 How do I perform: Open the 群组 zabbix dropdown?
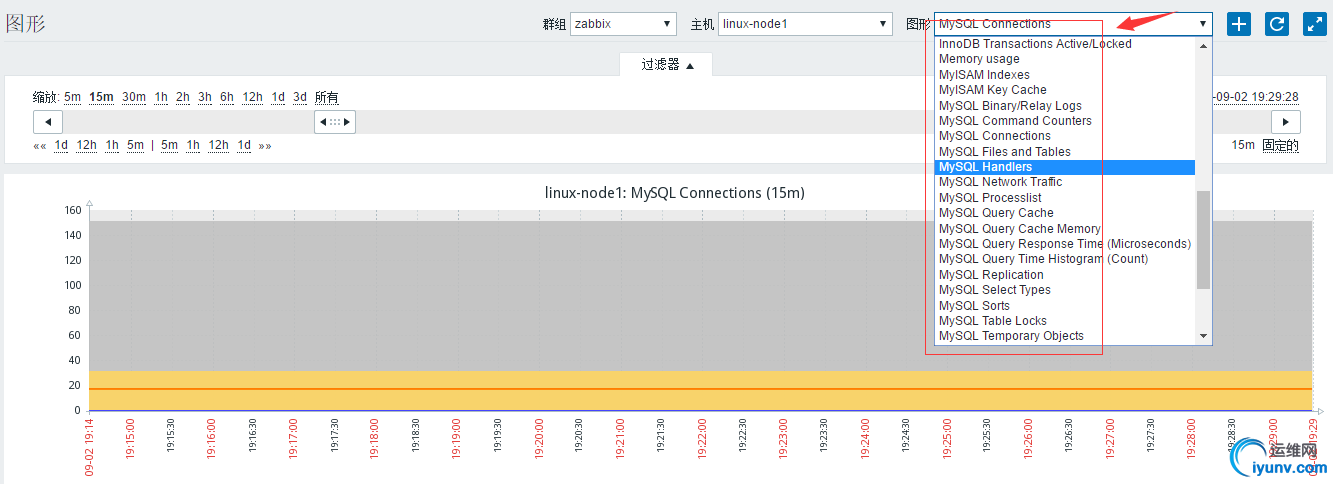coord(623,24)
